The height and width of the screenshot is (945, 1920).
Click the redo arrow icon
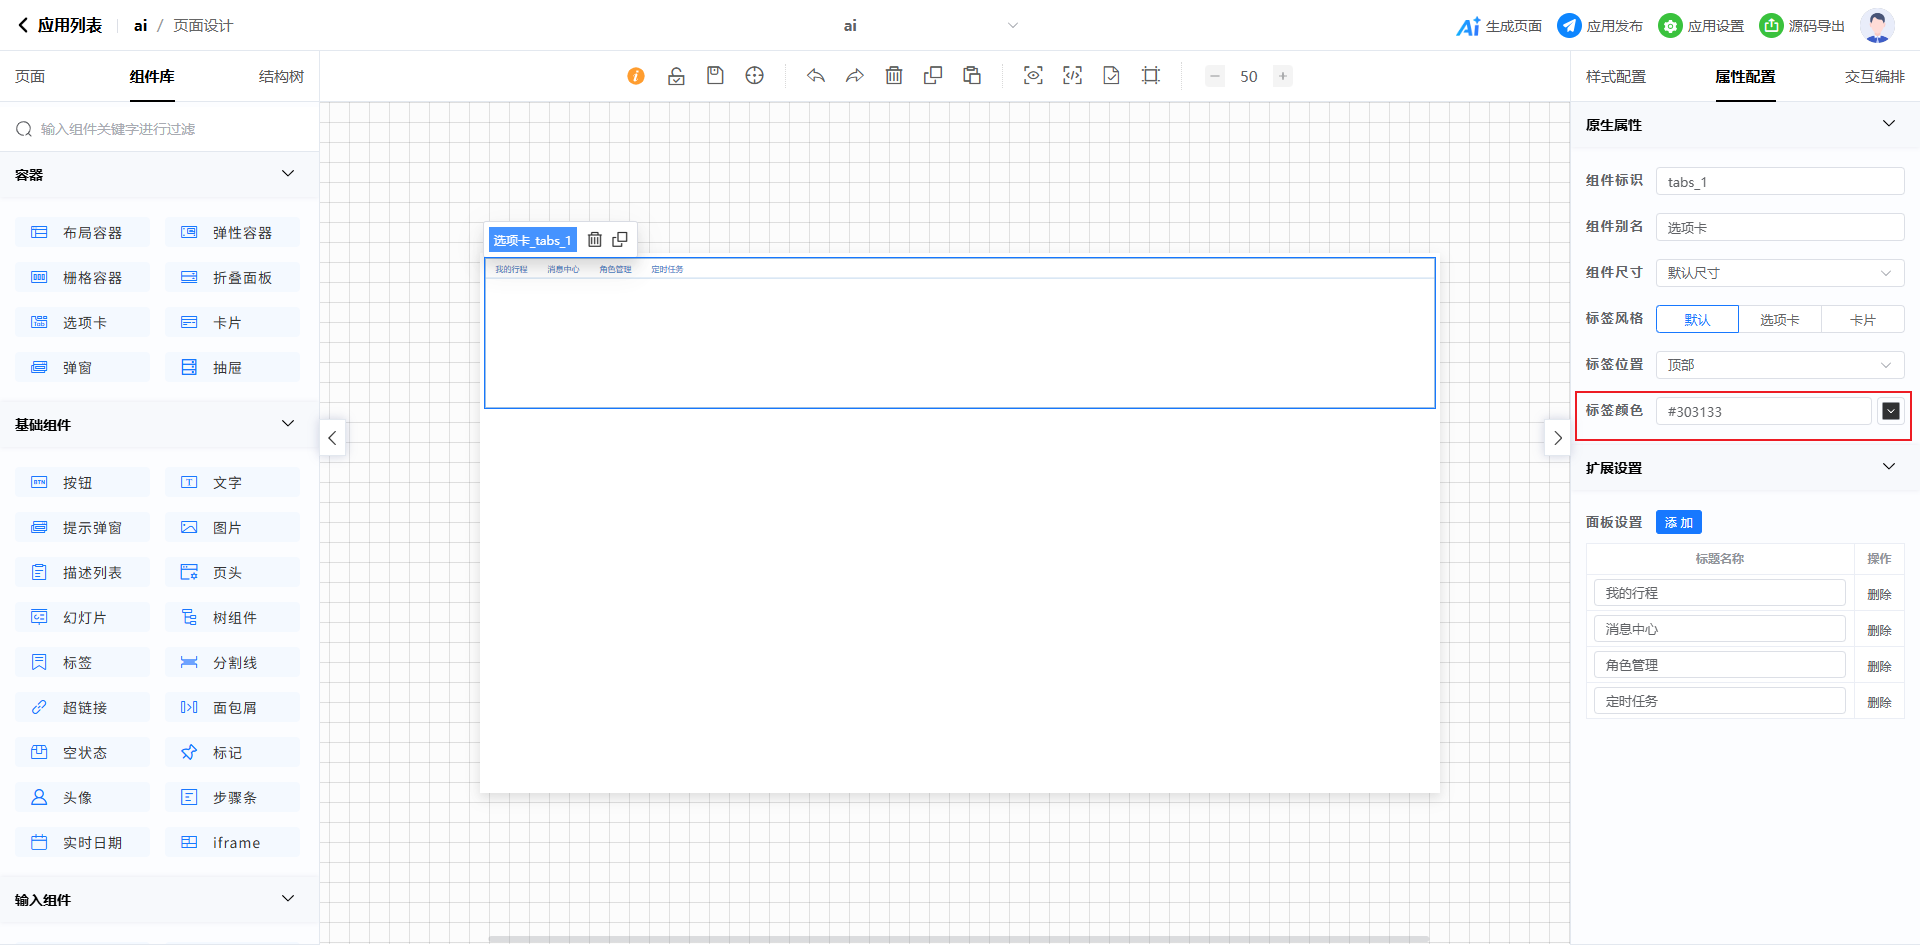click(855, 76)
